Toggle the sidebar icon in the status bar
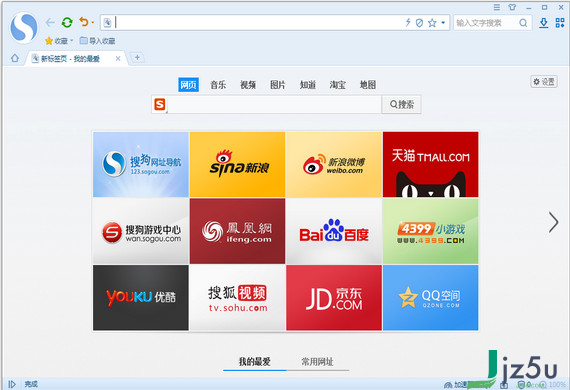 pos(12,384)
